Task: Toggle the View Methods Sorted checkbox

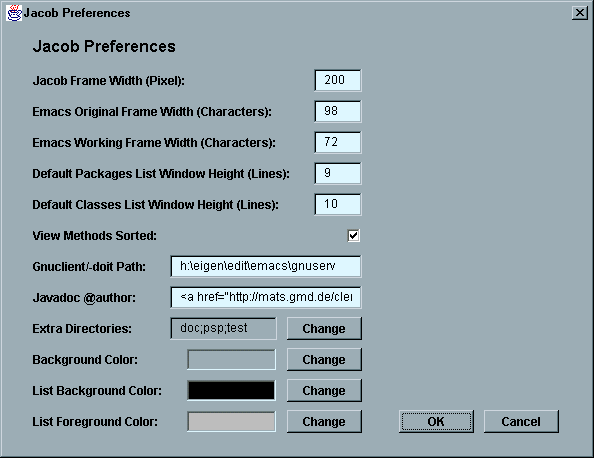Action: tap(353, 236)
